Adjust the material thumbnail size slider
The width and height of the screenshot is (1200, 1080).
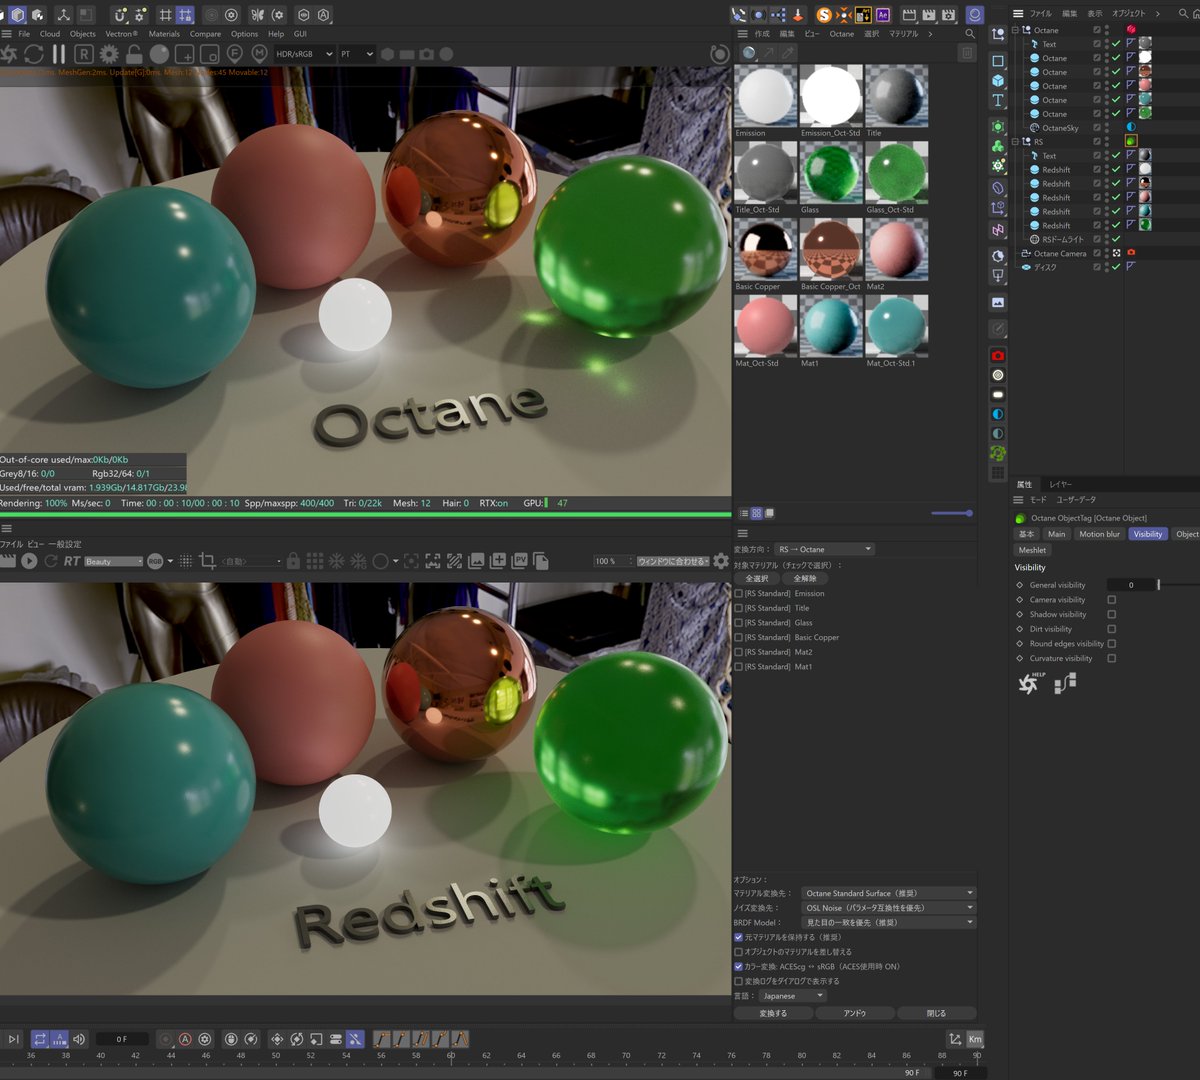[952, 513]
